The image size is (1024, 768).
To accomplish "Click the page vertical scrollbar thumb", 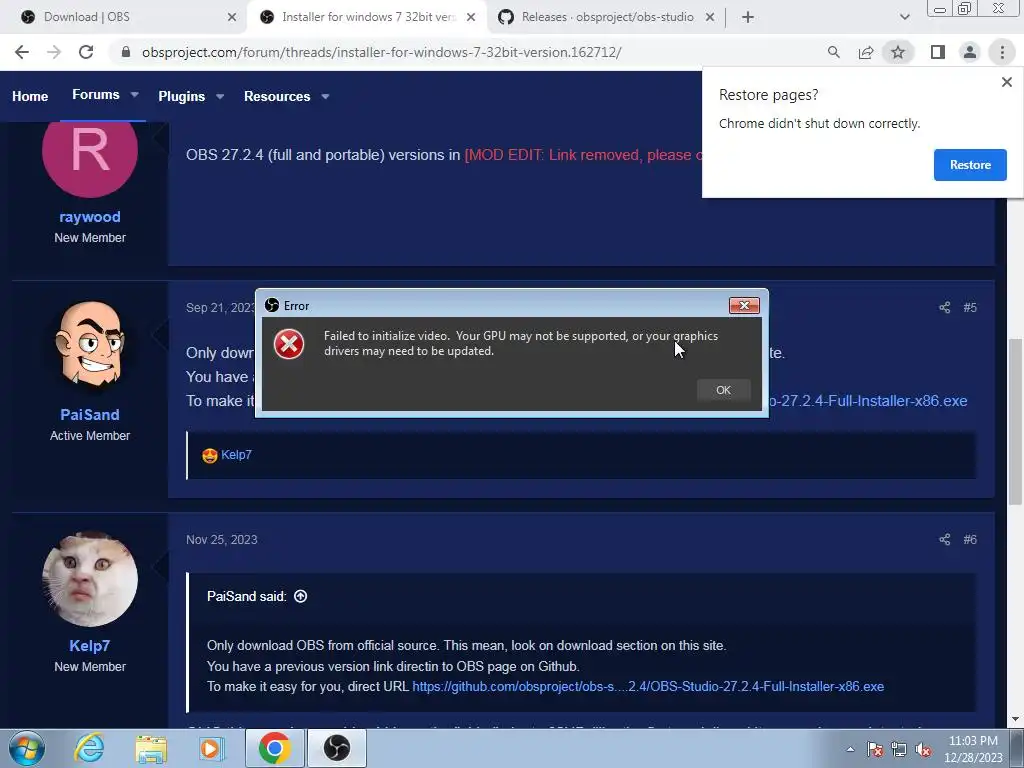I will click(x=1015, y=421).
